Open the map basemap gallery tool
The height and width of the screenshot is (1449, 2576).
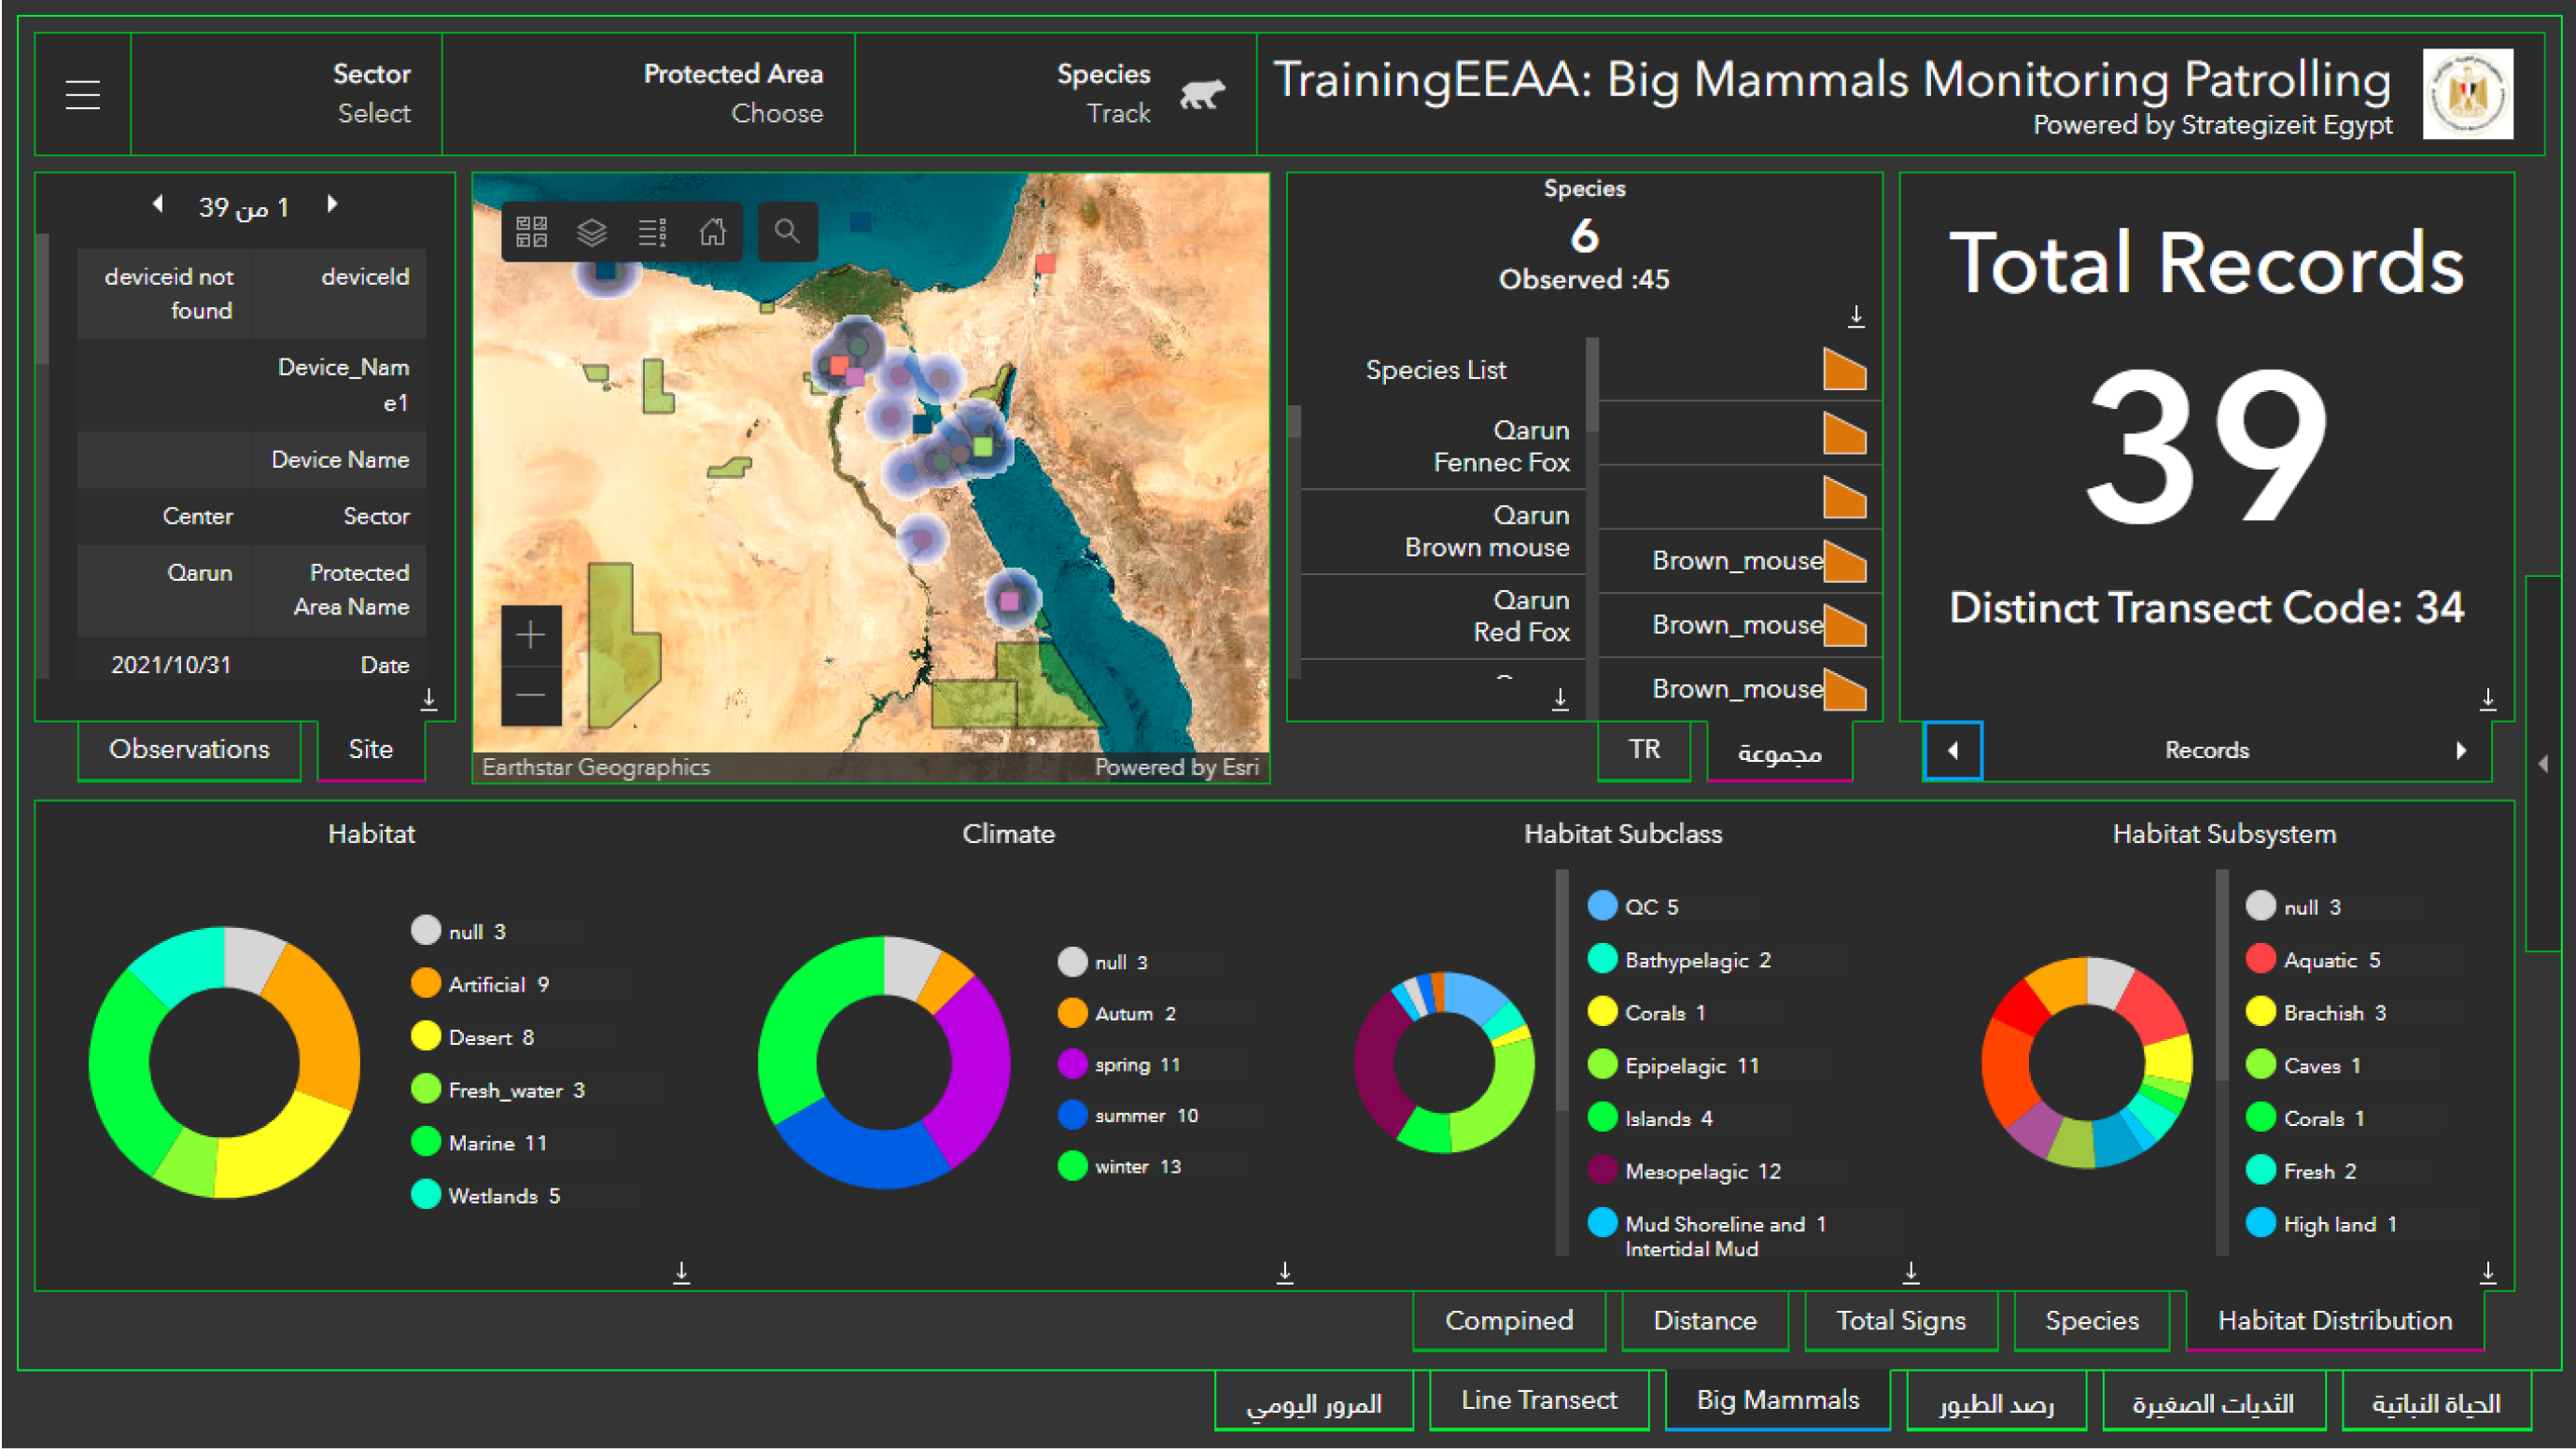531,232
